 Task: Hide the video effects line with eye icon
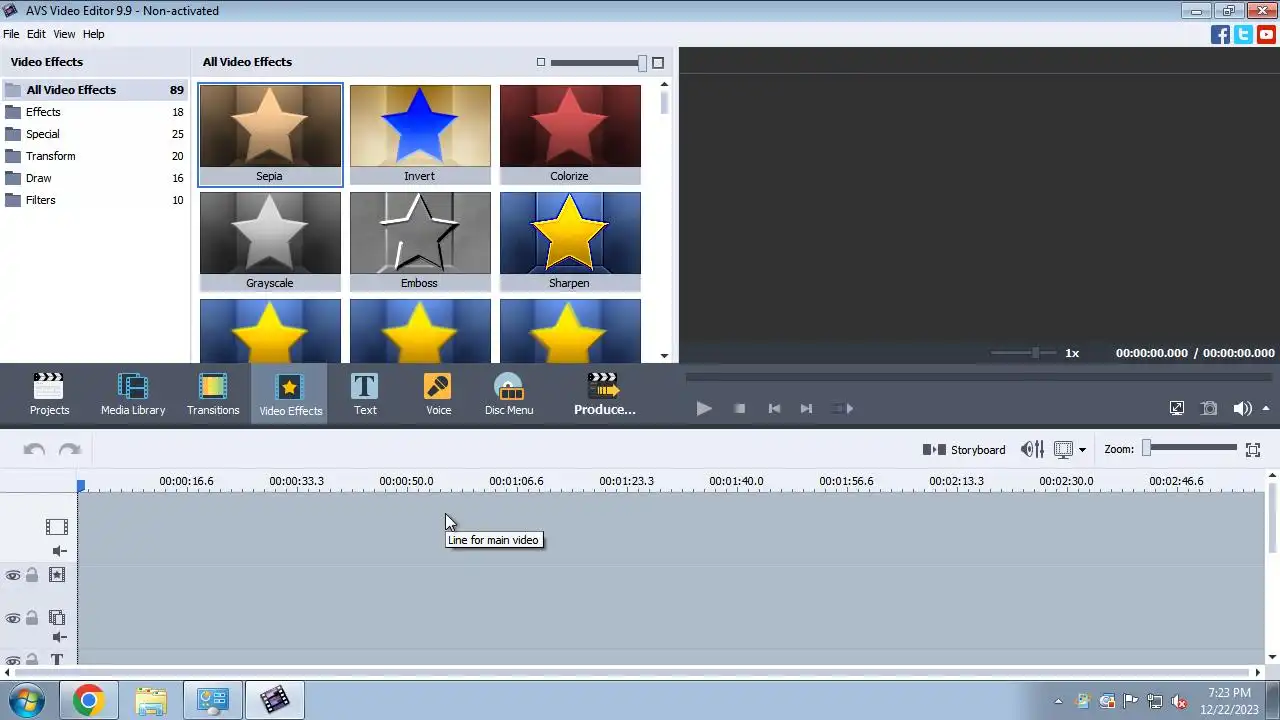pos(13,575)
